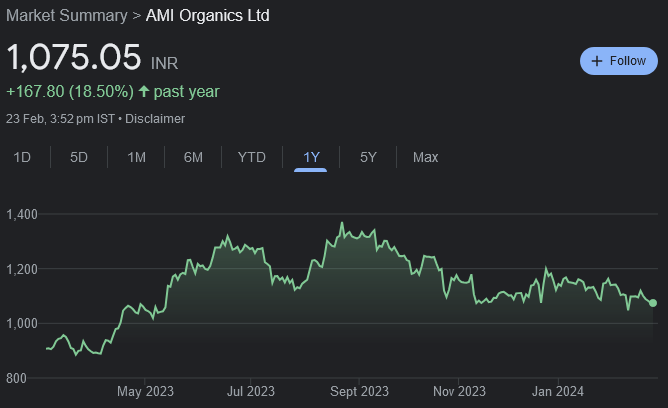Open the Disclaimer link

pyautogui.click(x=155, y=118)
